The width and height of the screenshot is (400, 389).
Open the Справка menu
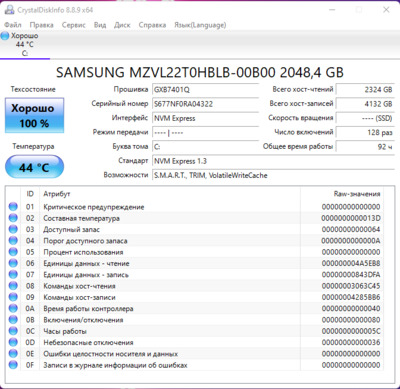coord(152,25)
